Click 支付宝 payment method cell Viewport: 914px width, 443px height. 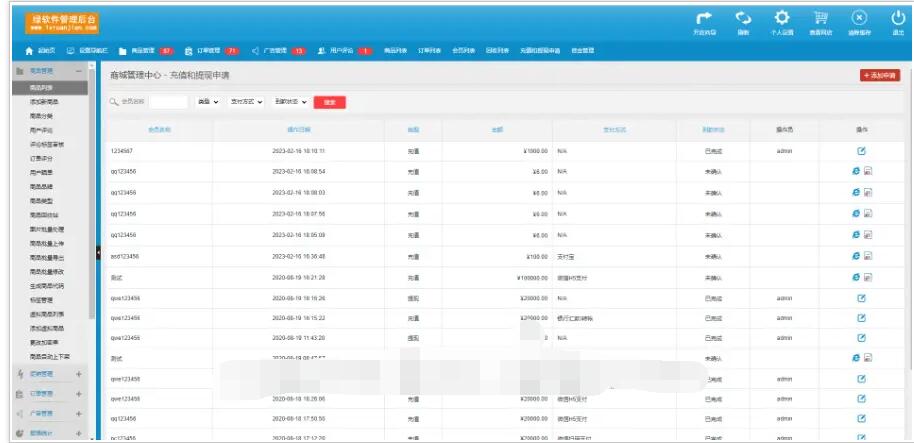click(566, 256)
